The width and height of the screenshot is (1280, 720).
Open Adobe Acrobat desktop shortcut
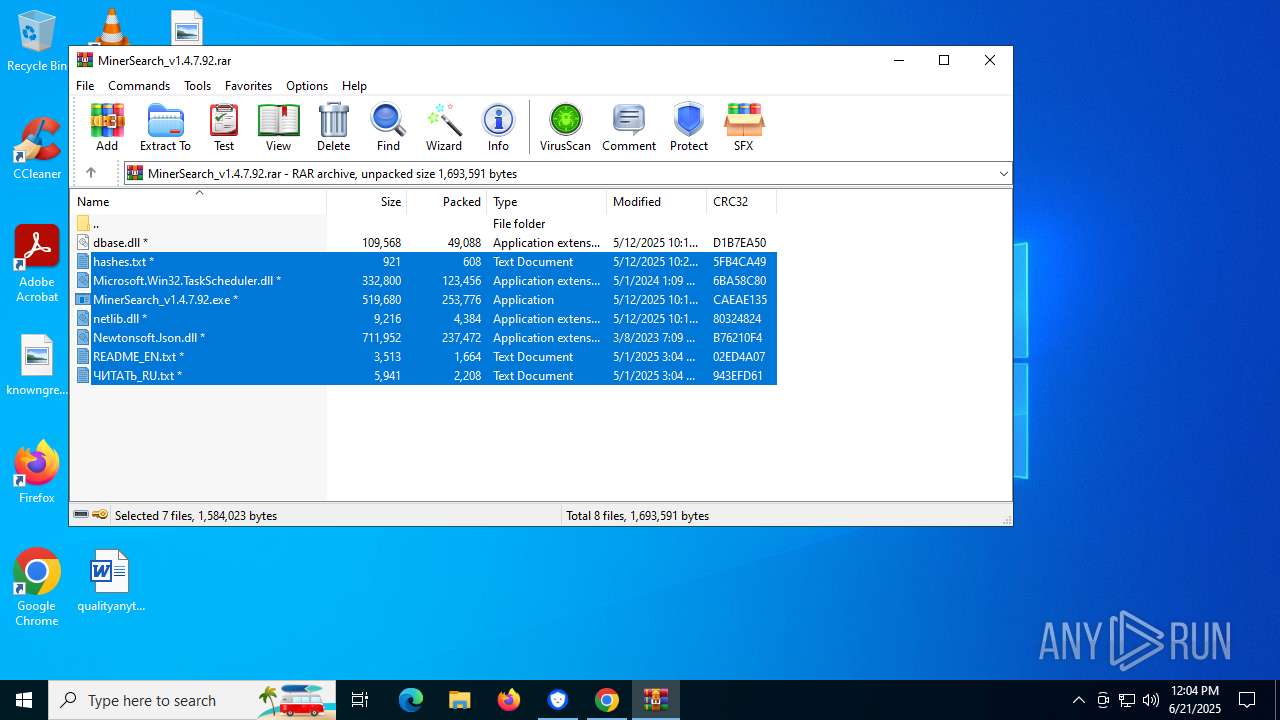pyautogui.click(x=37, y=264)
